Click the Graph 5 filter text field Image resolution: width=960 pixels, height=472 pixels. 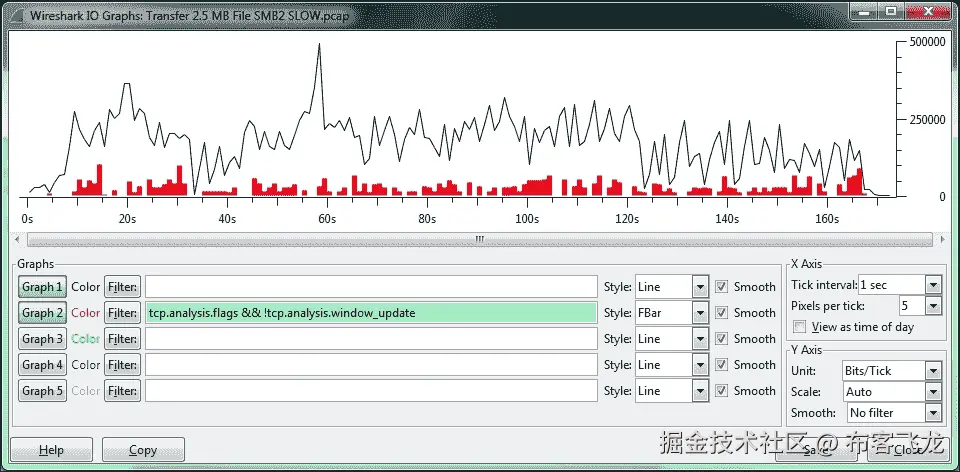click(x=371, y=391)
